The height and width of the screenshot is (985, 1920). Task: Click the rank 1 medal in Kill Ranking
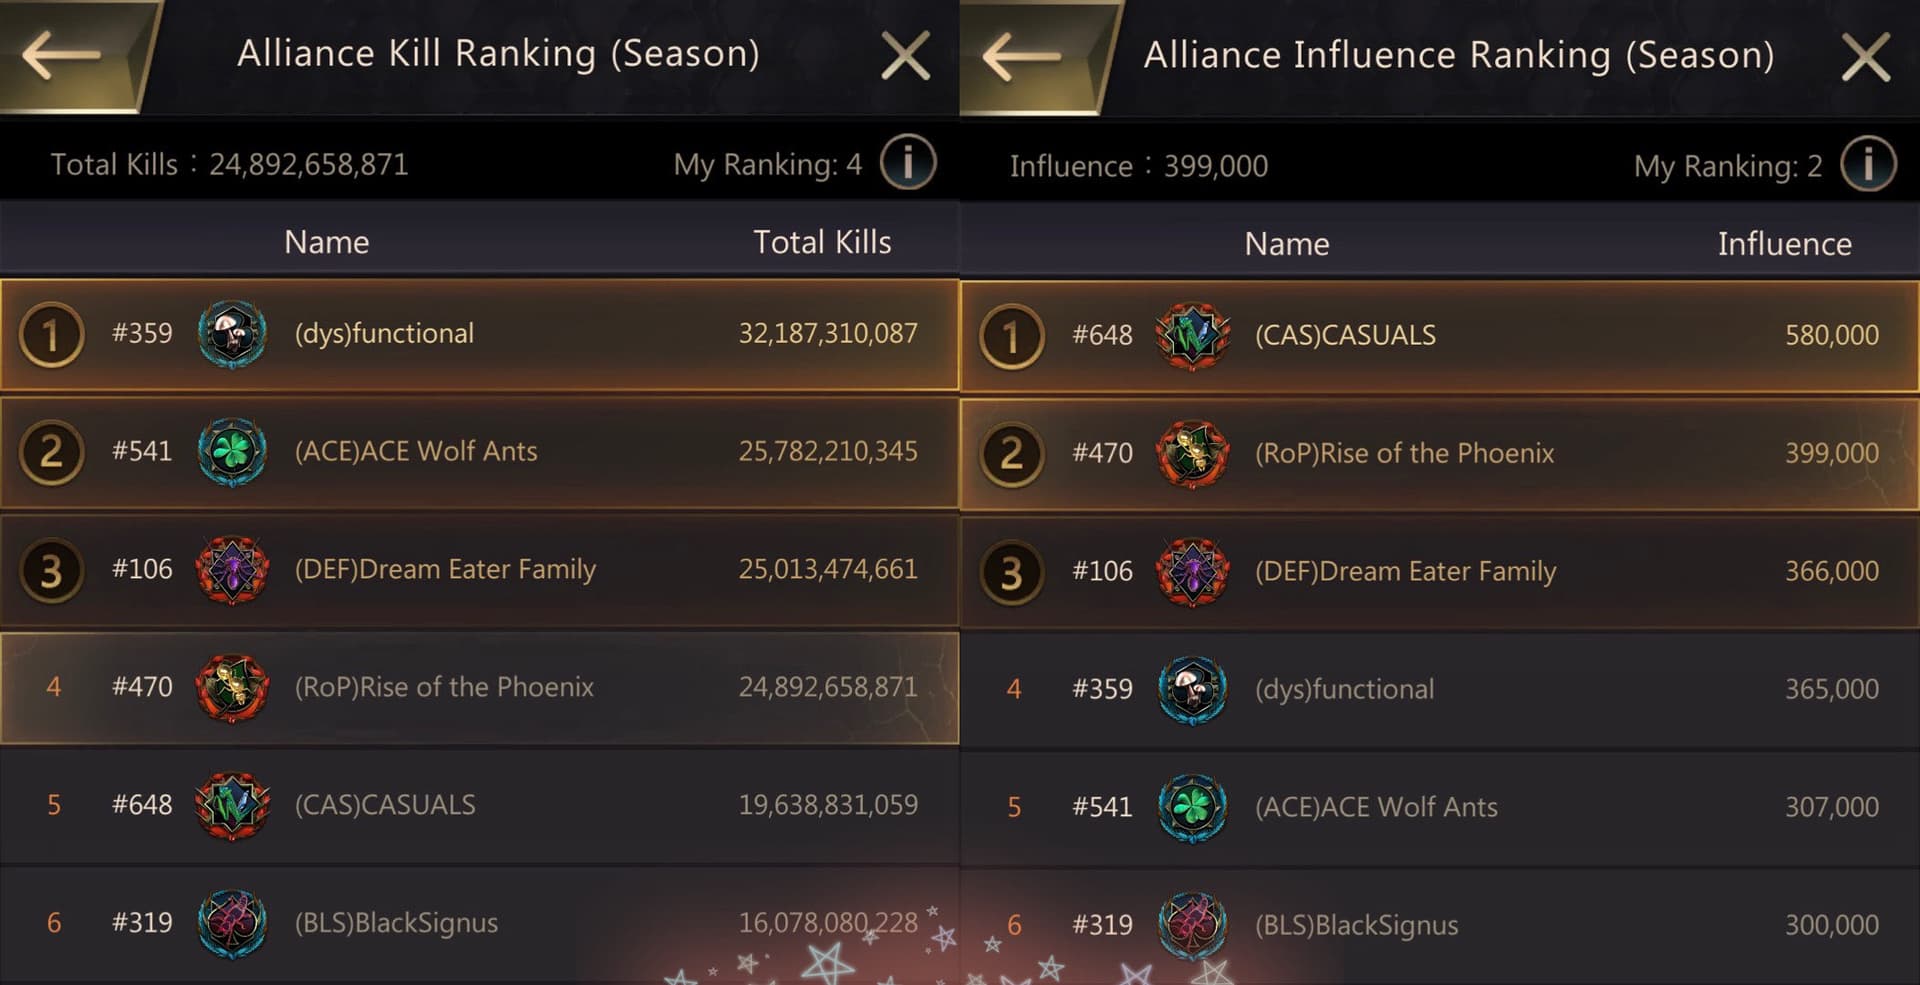click(x=51, y=335)
